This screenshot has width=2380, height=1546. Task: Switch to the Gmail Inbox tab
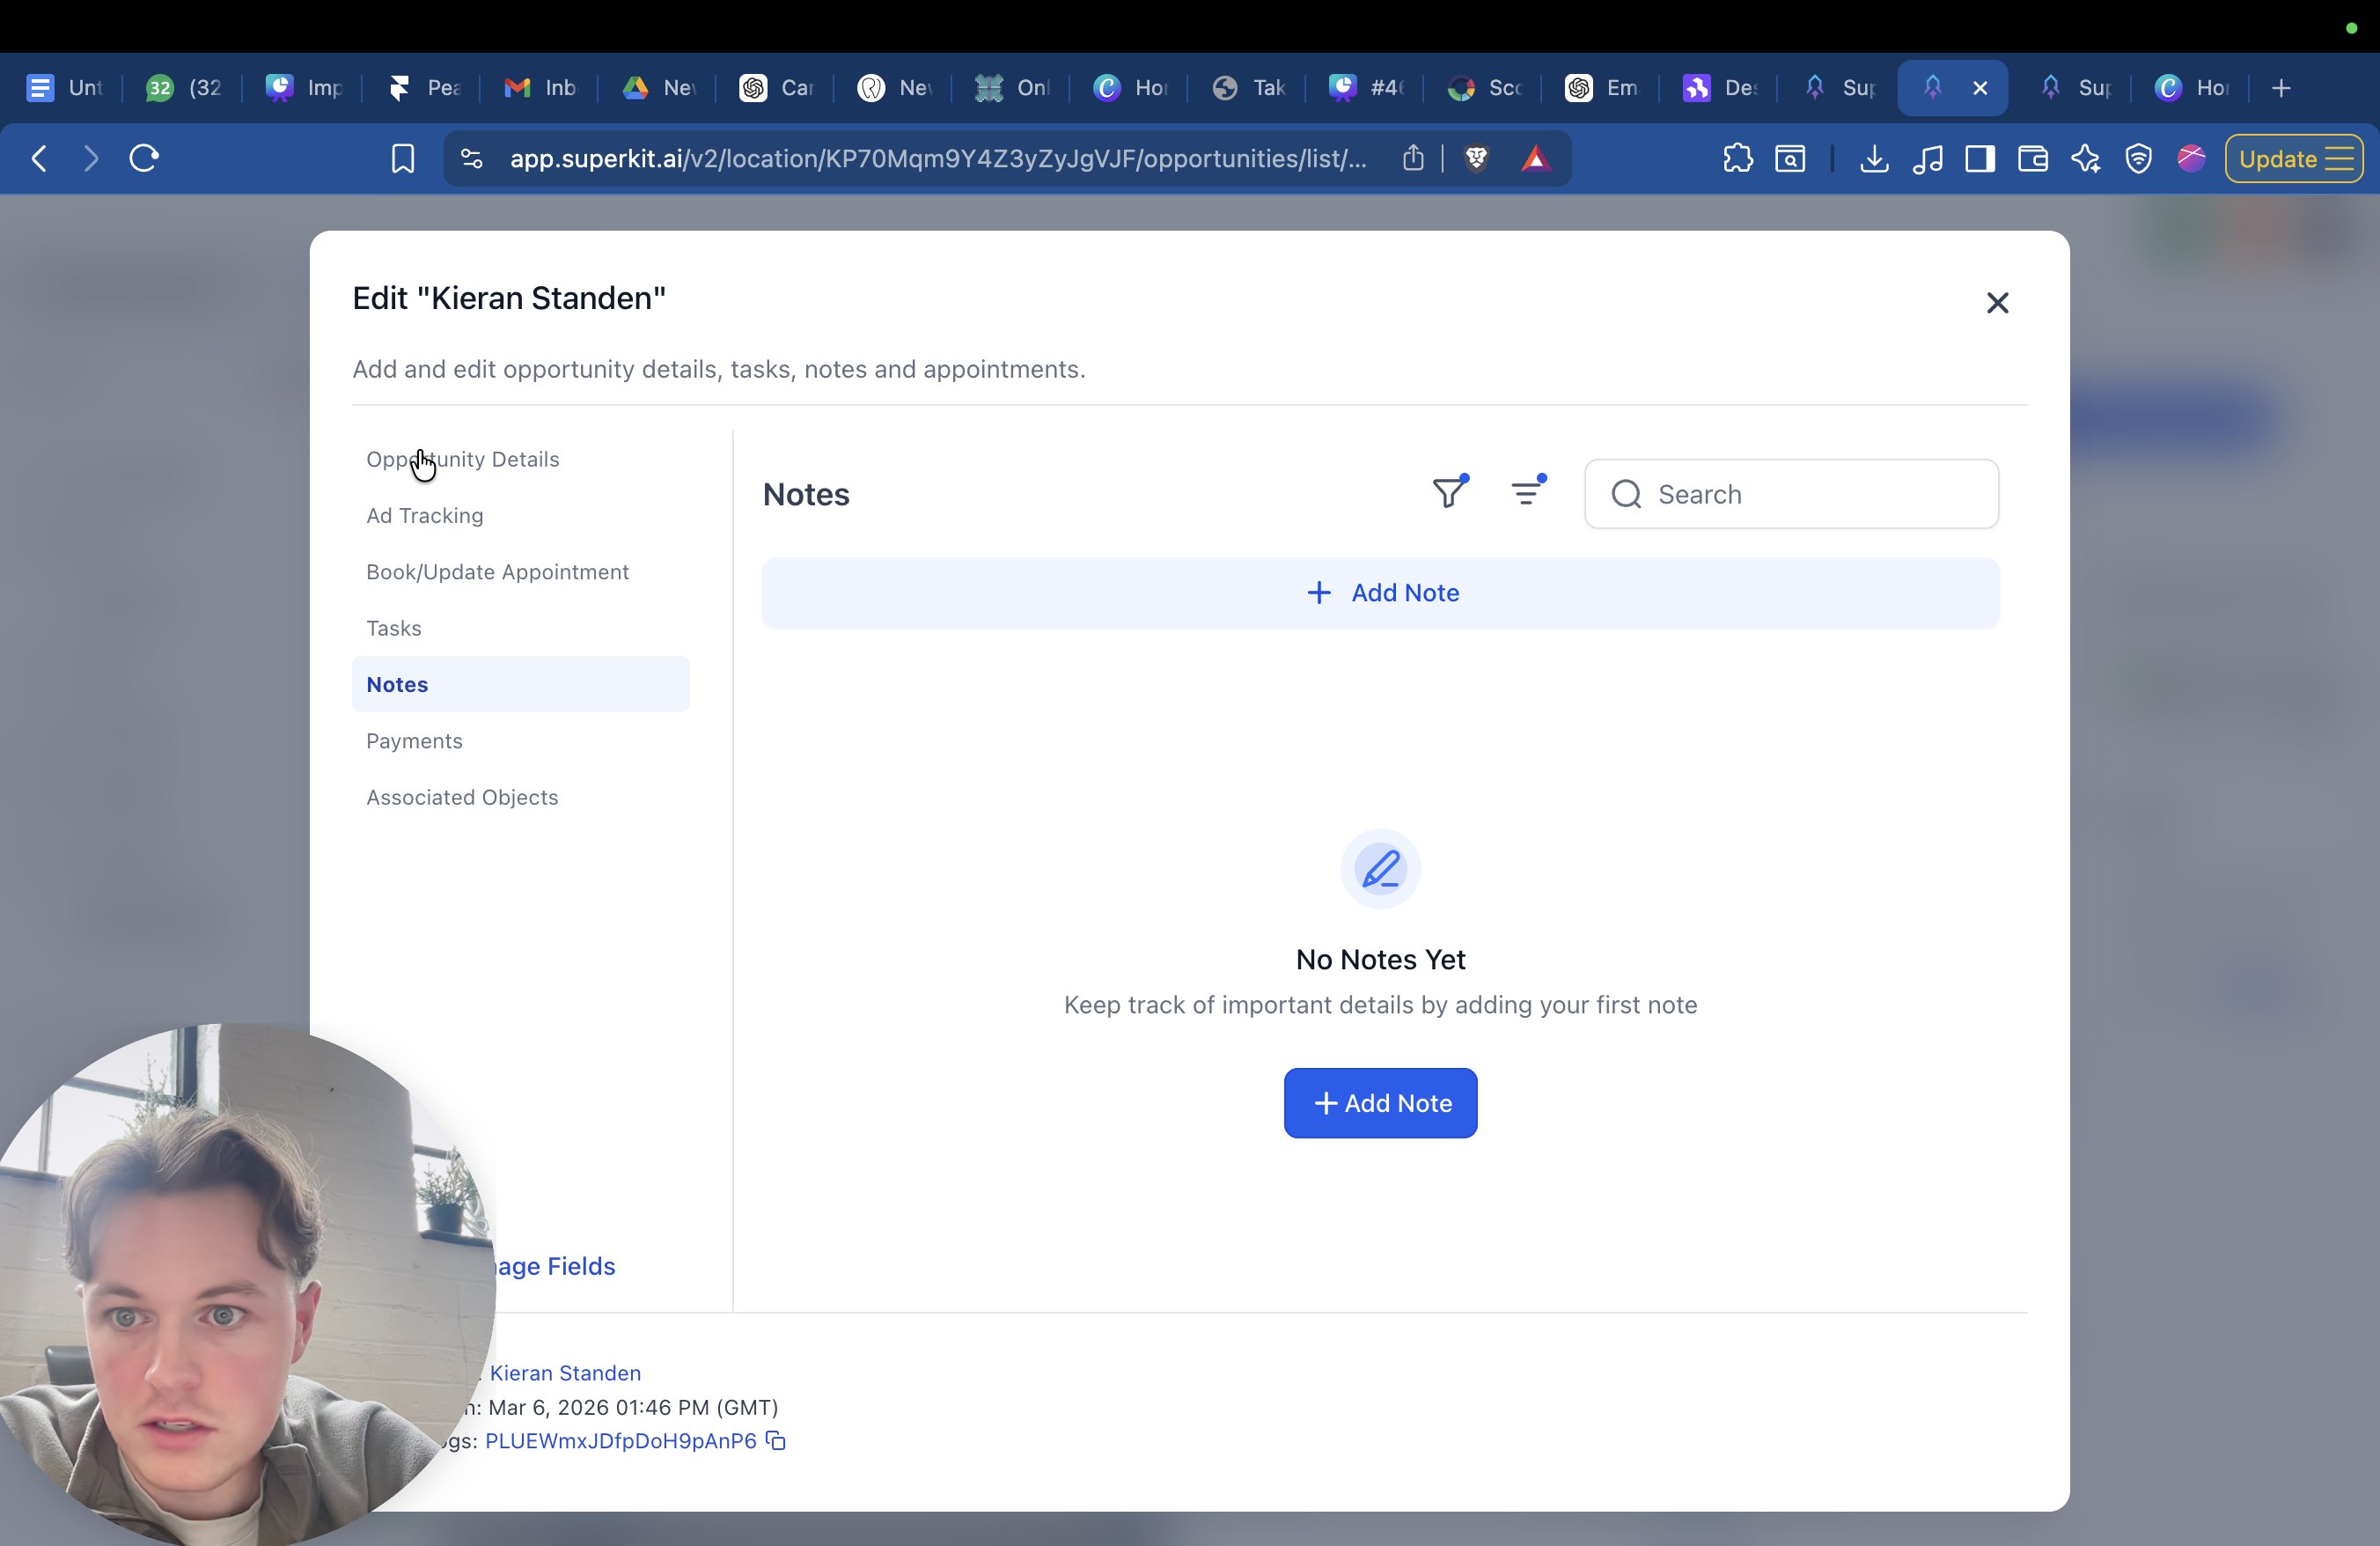(x=541, y=88)
